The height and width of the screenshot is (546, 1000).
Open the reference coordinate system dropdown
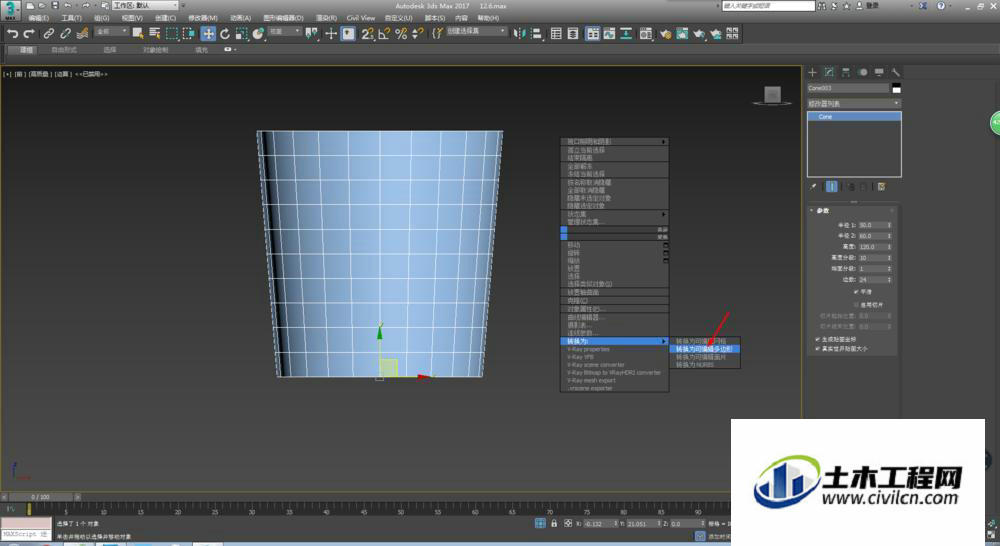click(284, 31)
